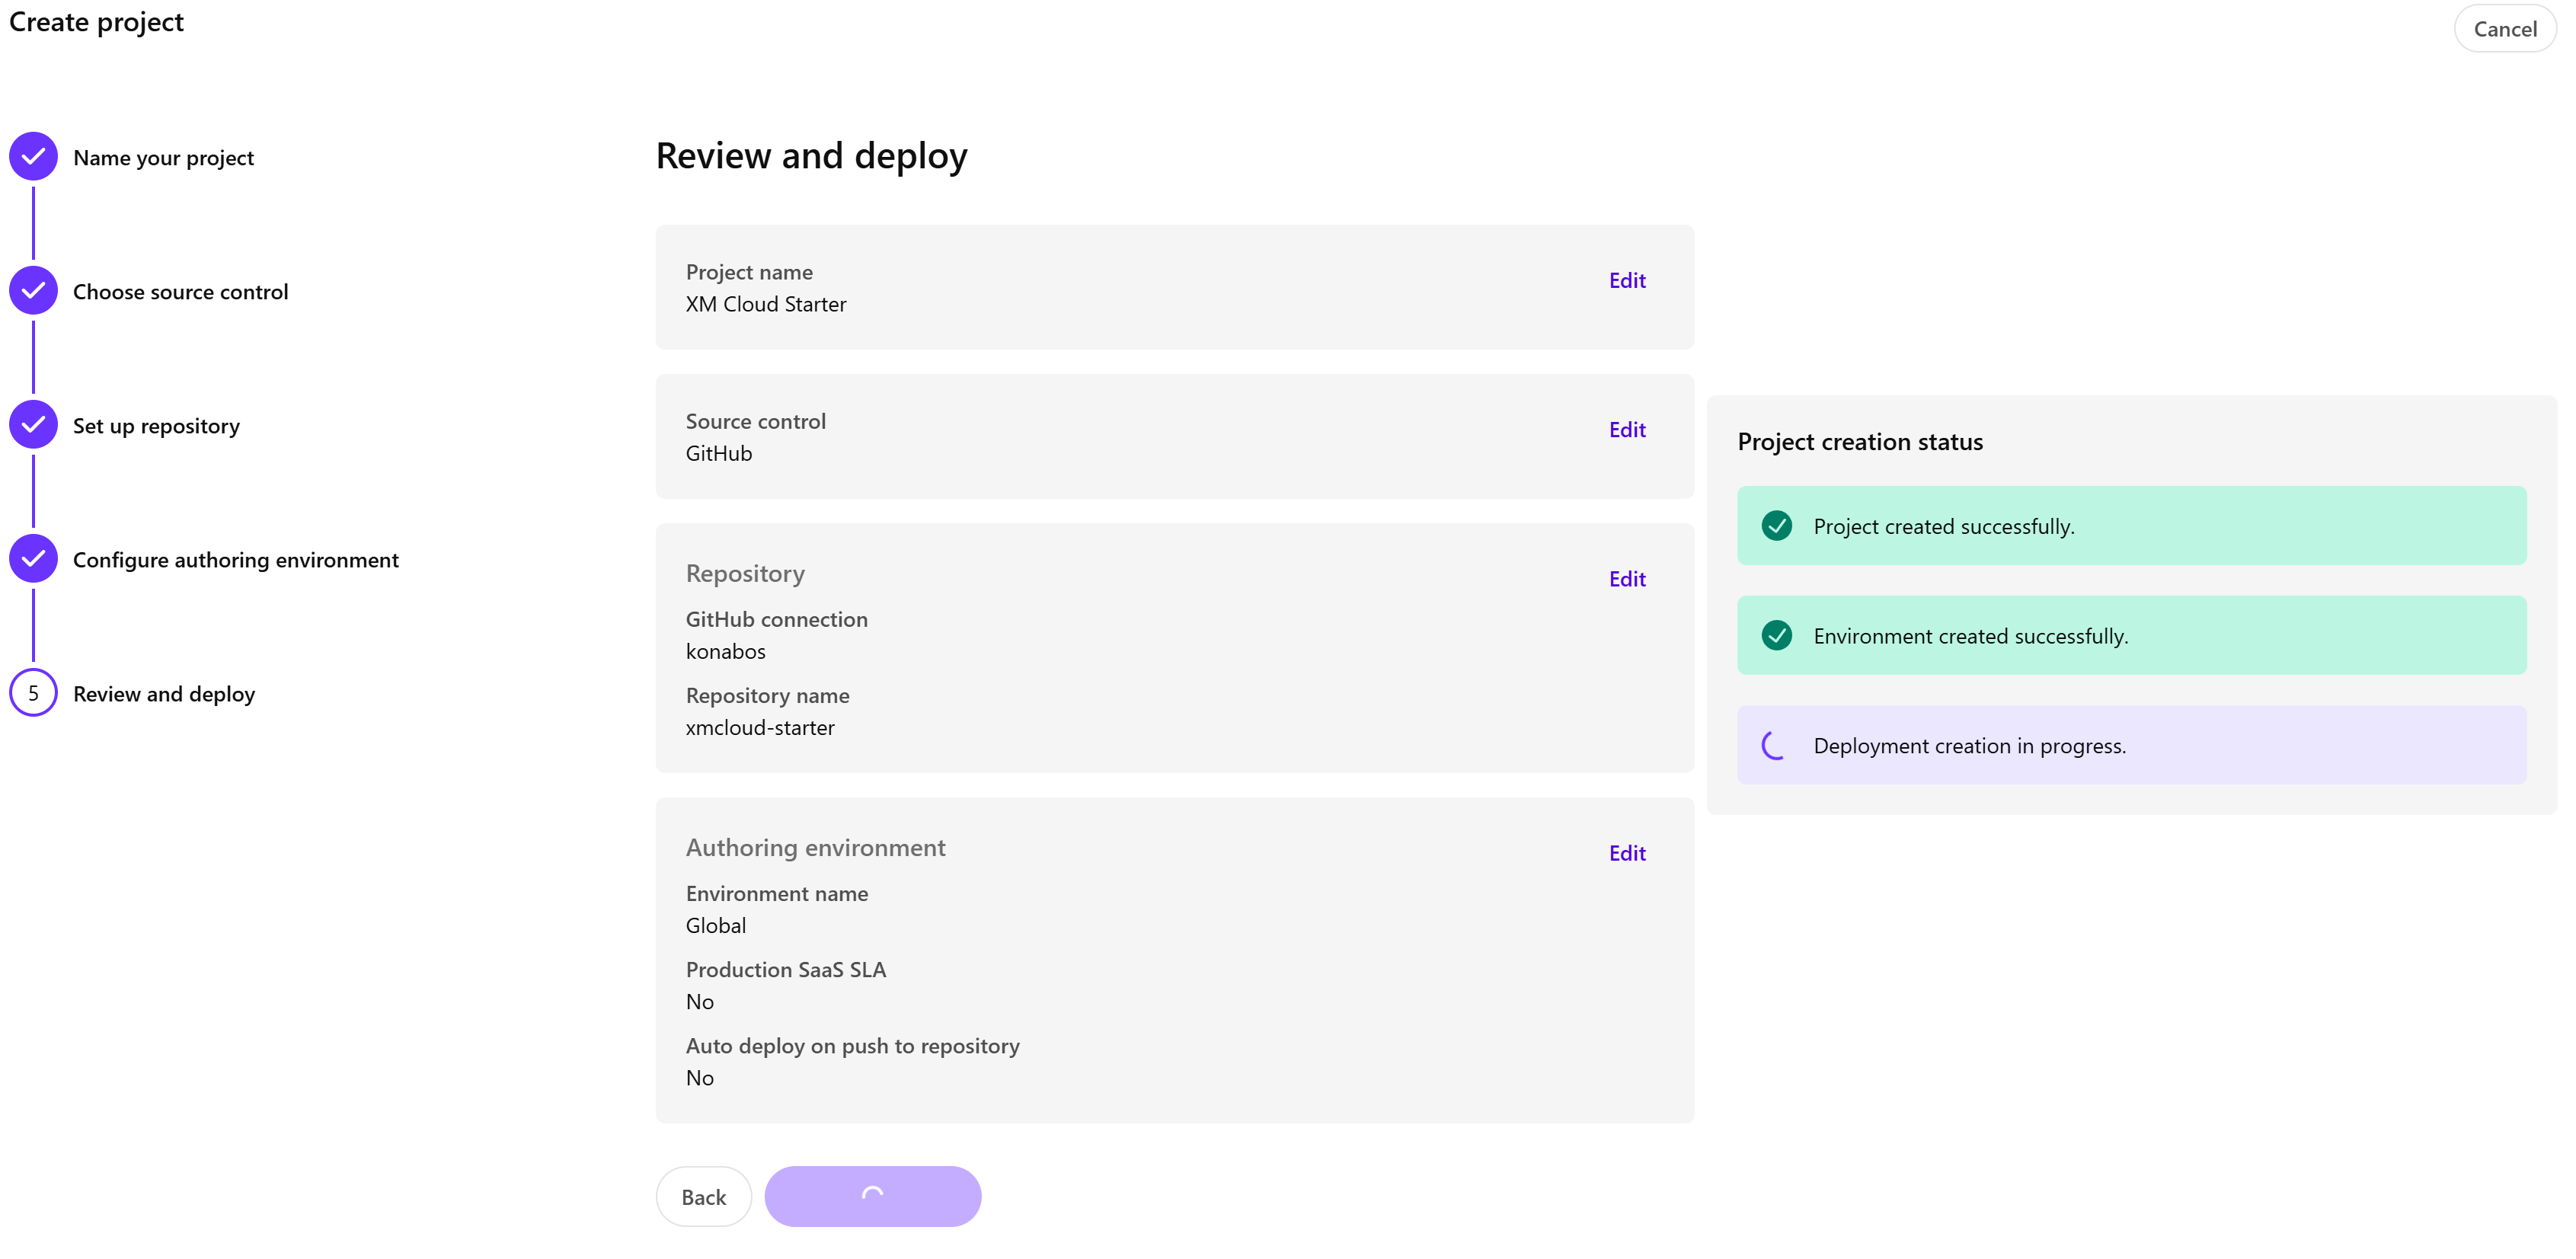Click the green checkmark beside Project created successfully

point(1777,525)
